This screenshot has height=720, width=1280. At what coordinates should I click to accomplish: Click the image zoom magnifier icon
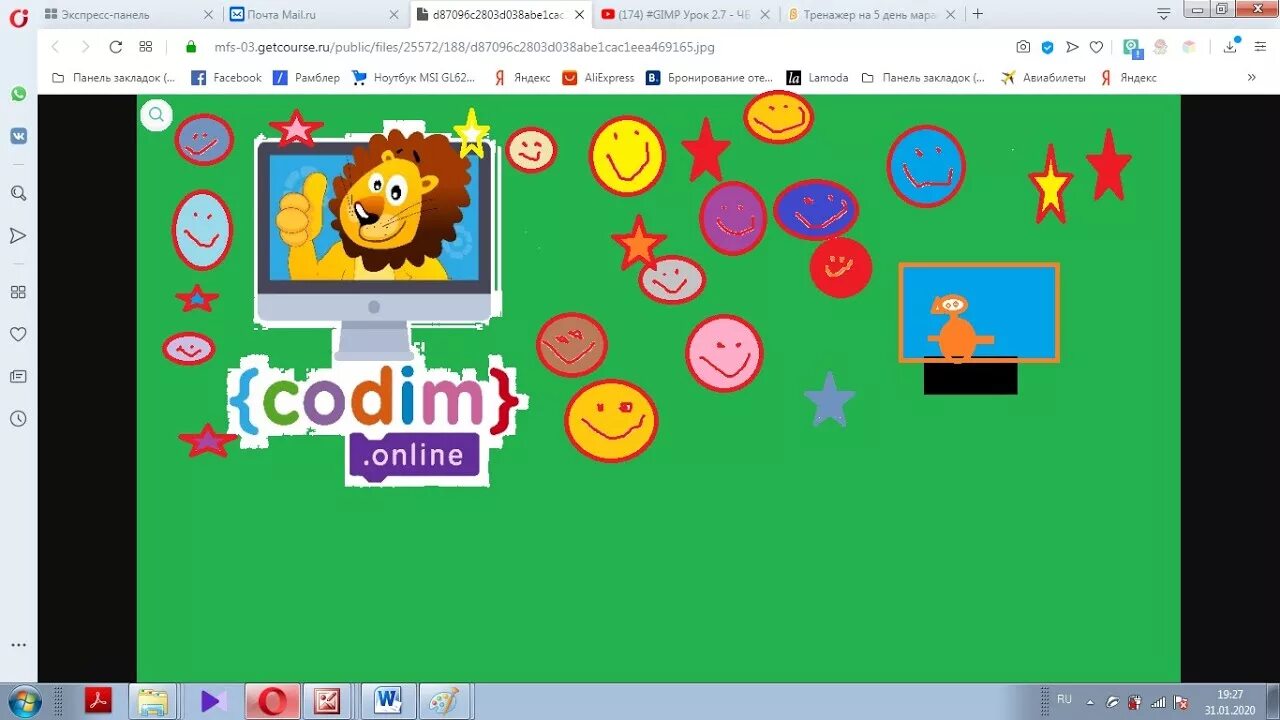click(156, 114)
